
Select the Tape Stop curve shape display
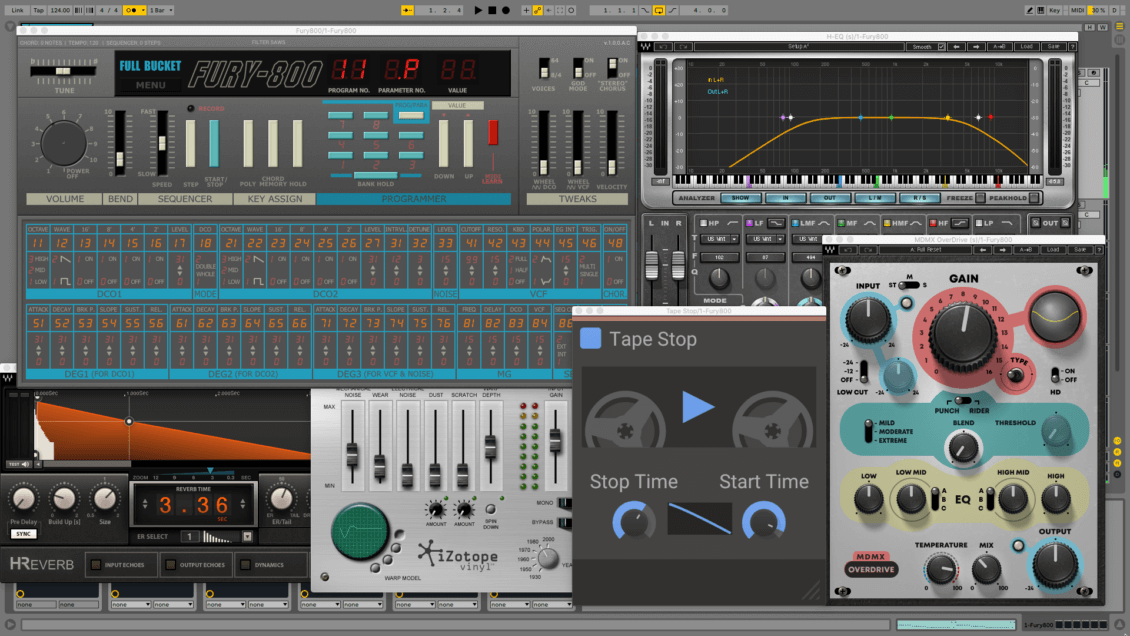point(699,519)
